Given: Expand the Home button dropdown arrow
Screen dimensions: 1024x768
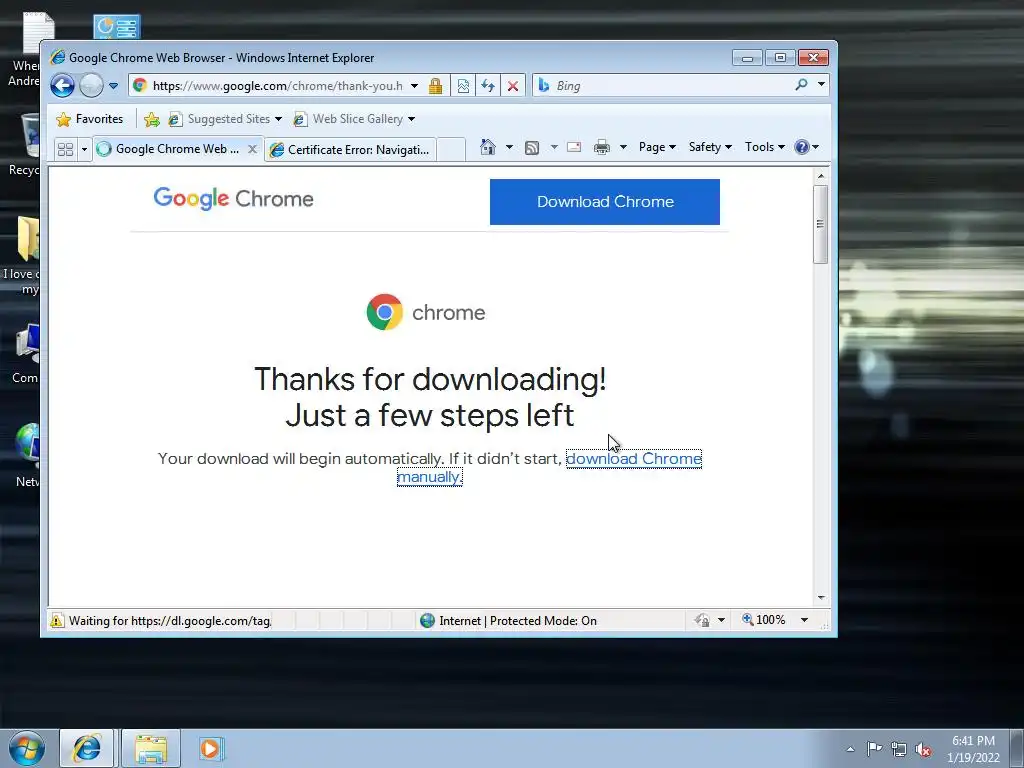Looking at the screenshot, I should coord(509,147).
